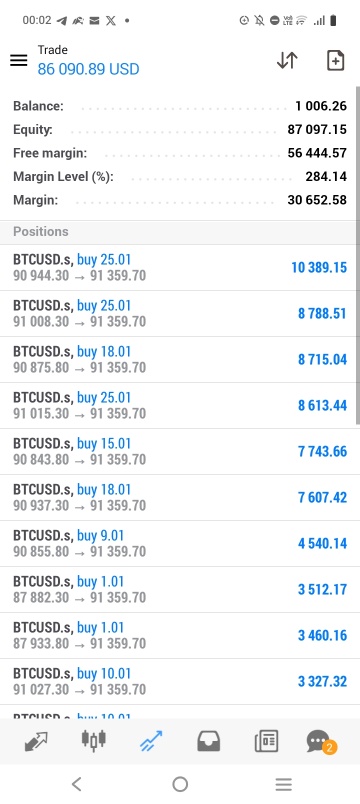
Task: Select position opened at 87 882.30
Action: click(178, 590)
